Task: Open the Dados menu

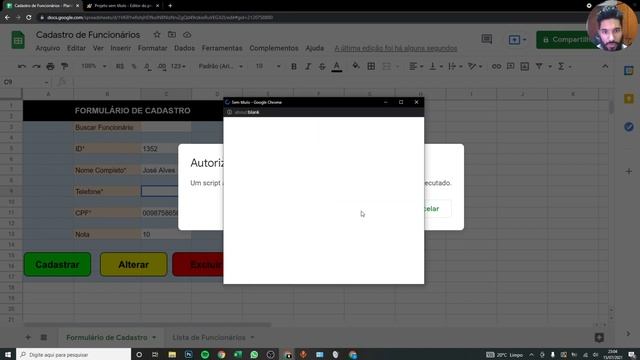Action: click(184, 48)
